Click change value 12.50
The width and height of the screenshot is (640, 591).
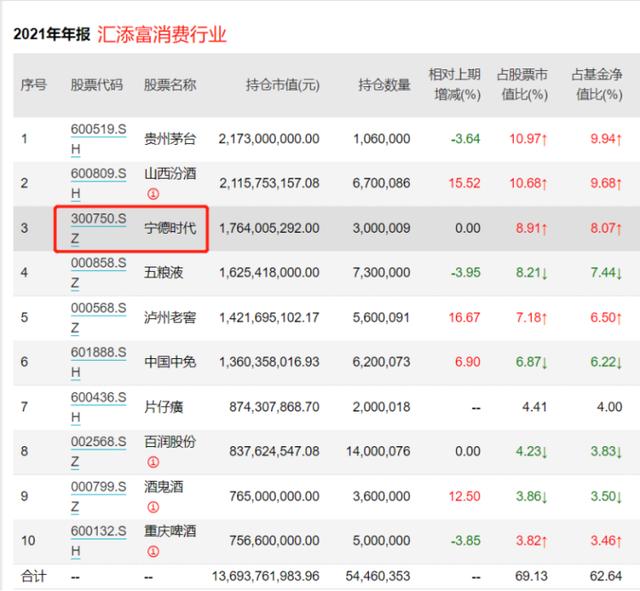tap(464, 496)
